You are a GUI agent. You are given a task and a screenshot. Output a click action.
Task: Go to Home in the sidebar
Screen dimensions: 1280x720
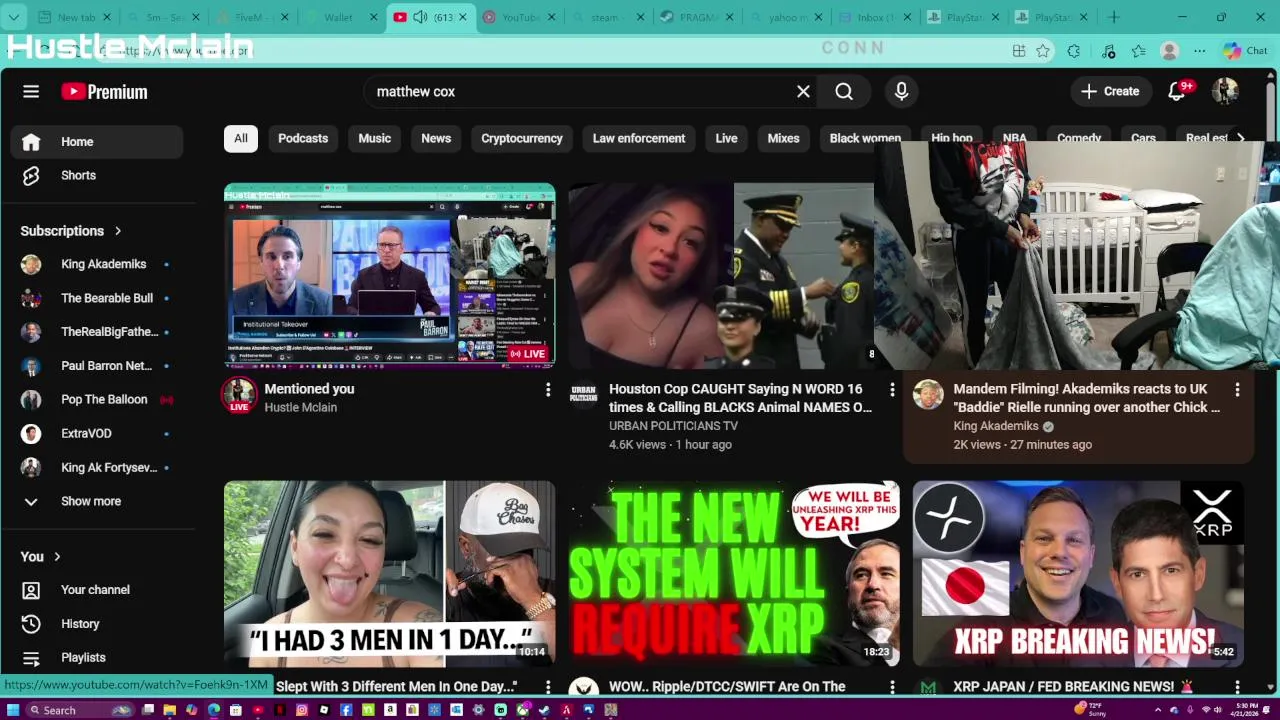point(97,142)
